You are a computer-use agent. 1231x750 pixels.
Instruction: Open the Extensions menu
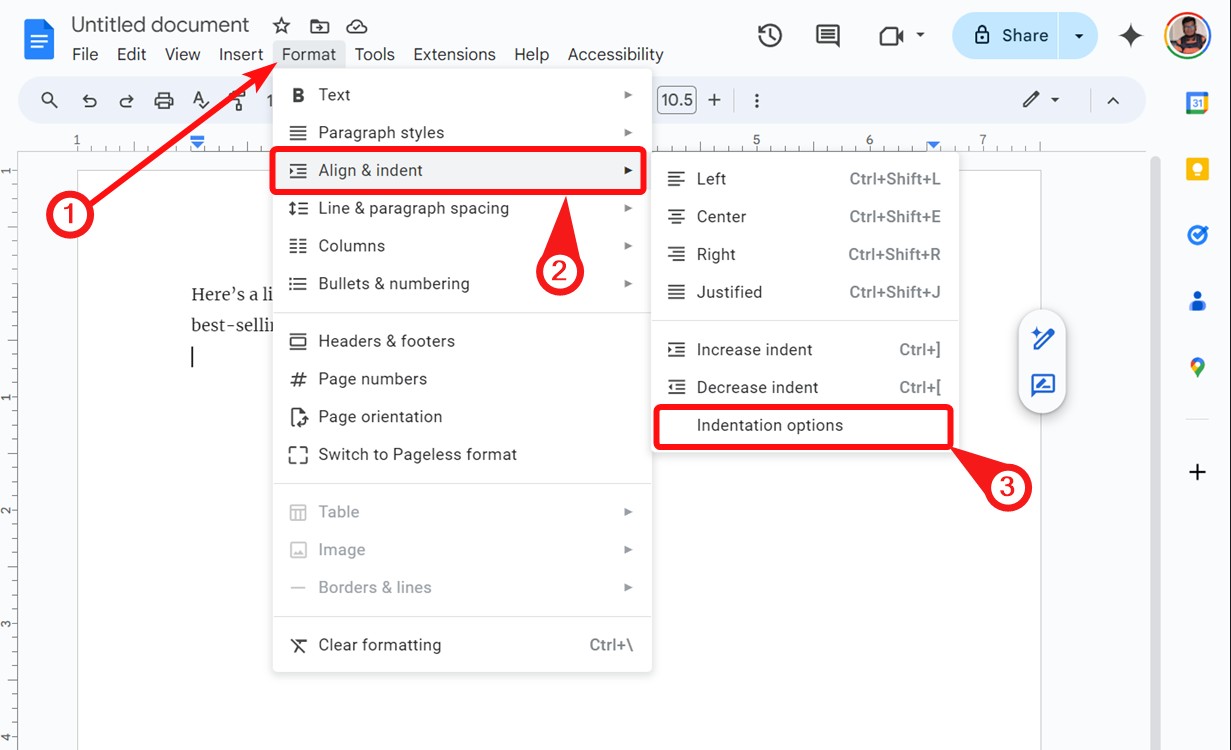[455, 54]
